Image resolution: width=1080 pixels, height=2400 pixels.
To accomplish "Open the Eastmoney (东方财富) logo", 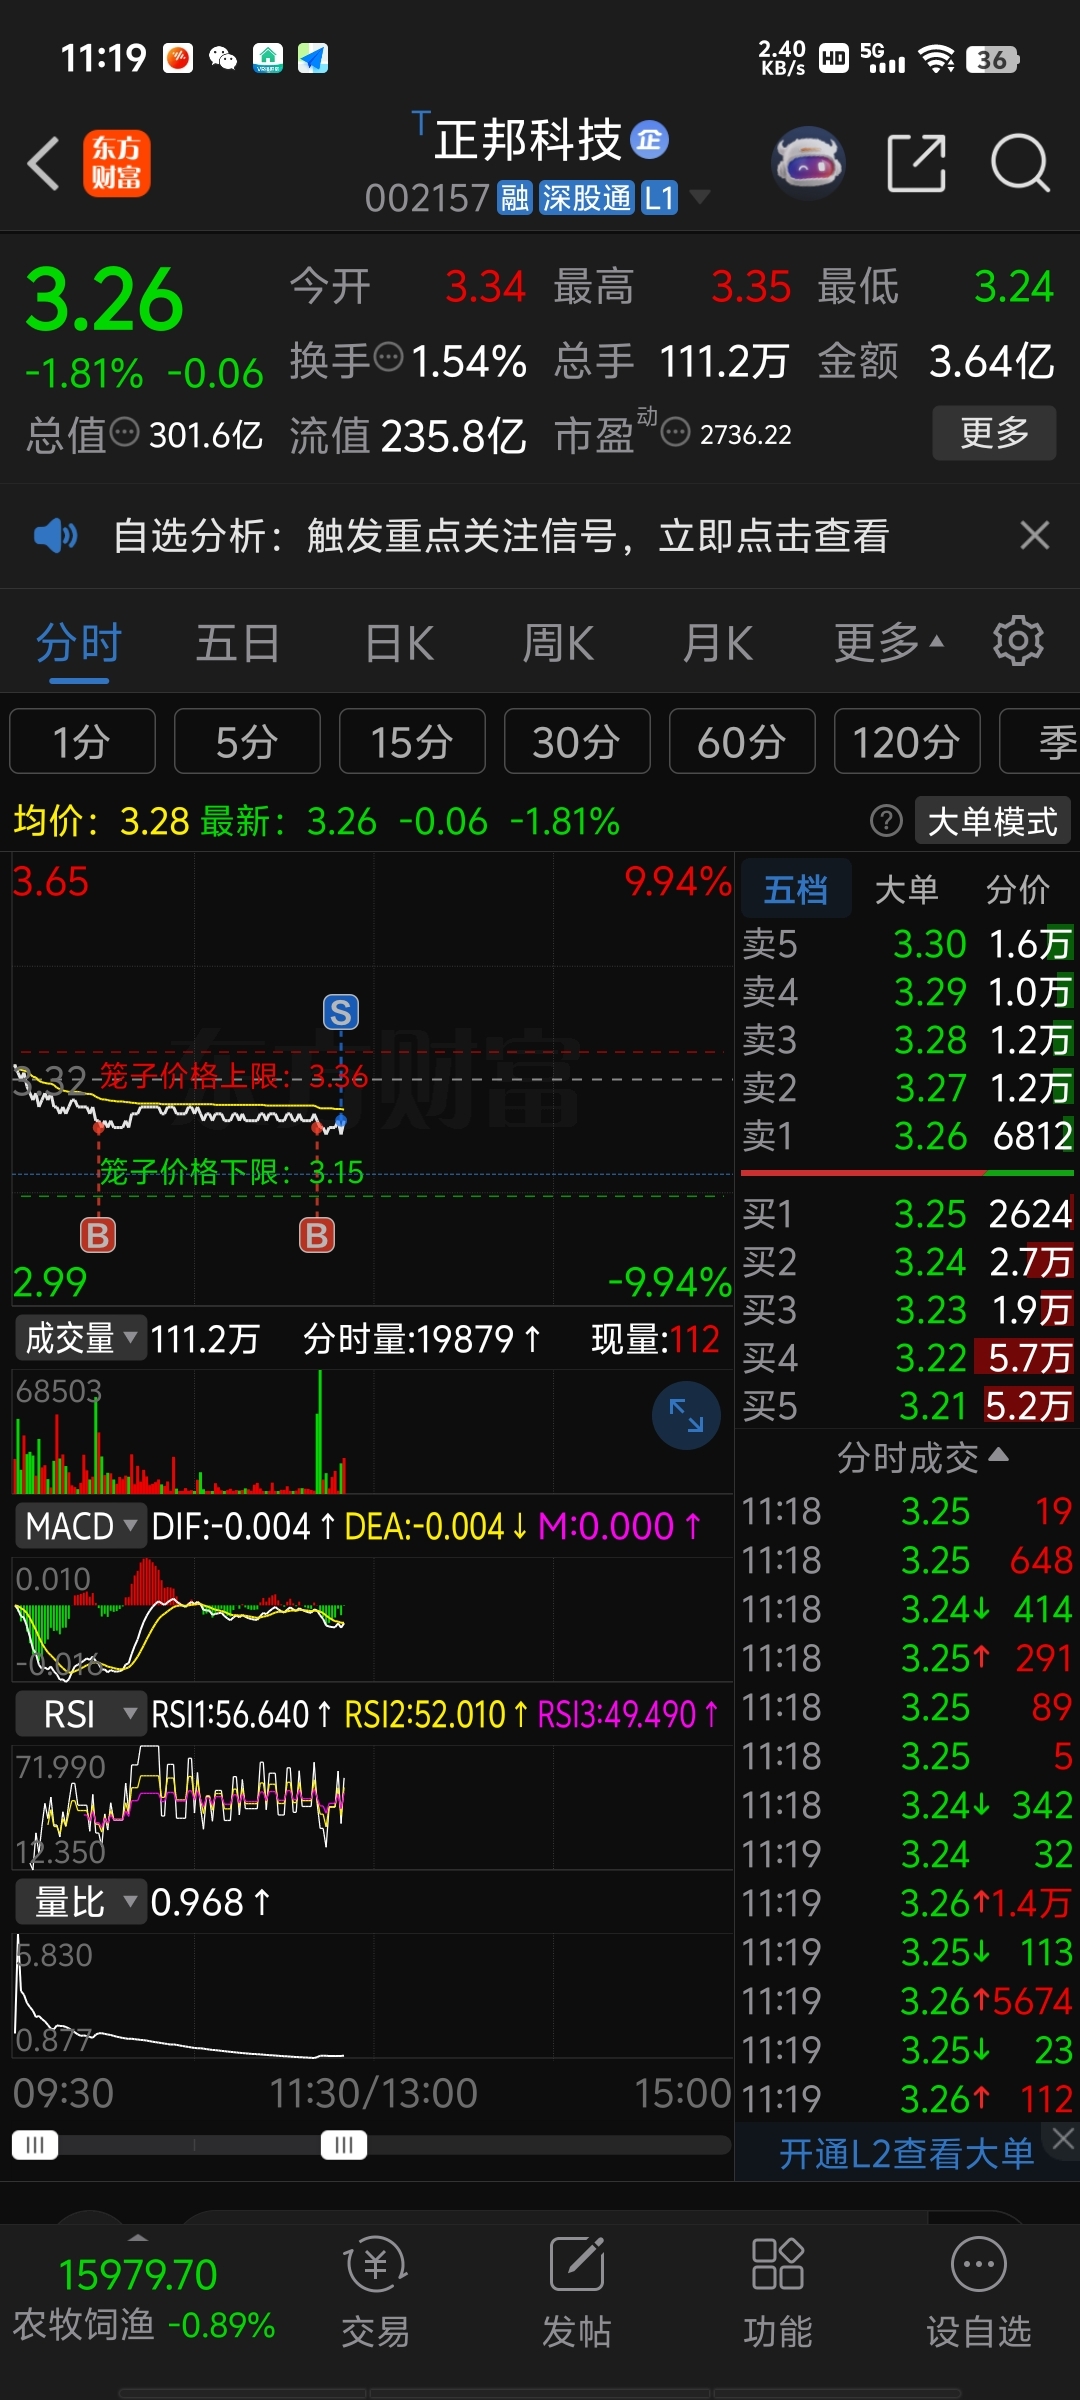I will click(116, 163).
